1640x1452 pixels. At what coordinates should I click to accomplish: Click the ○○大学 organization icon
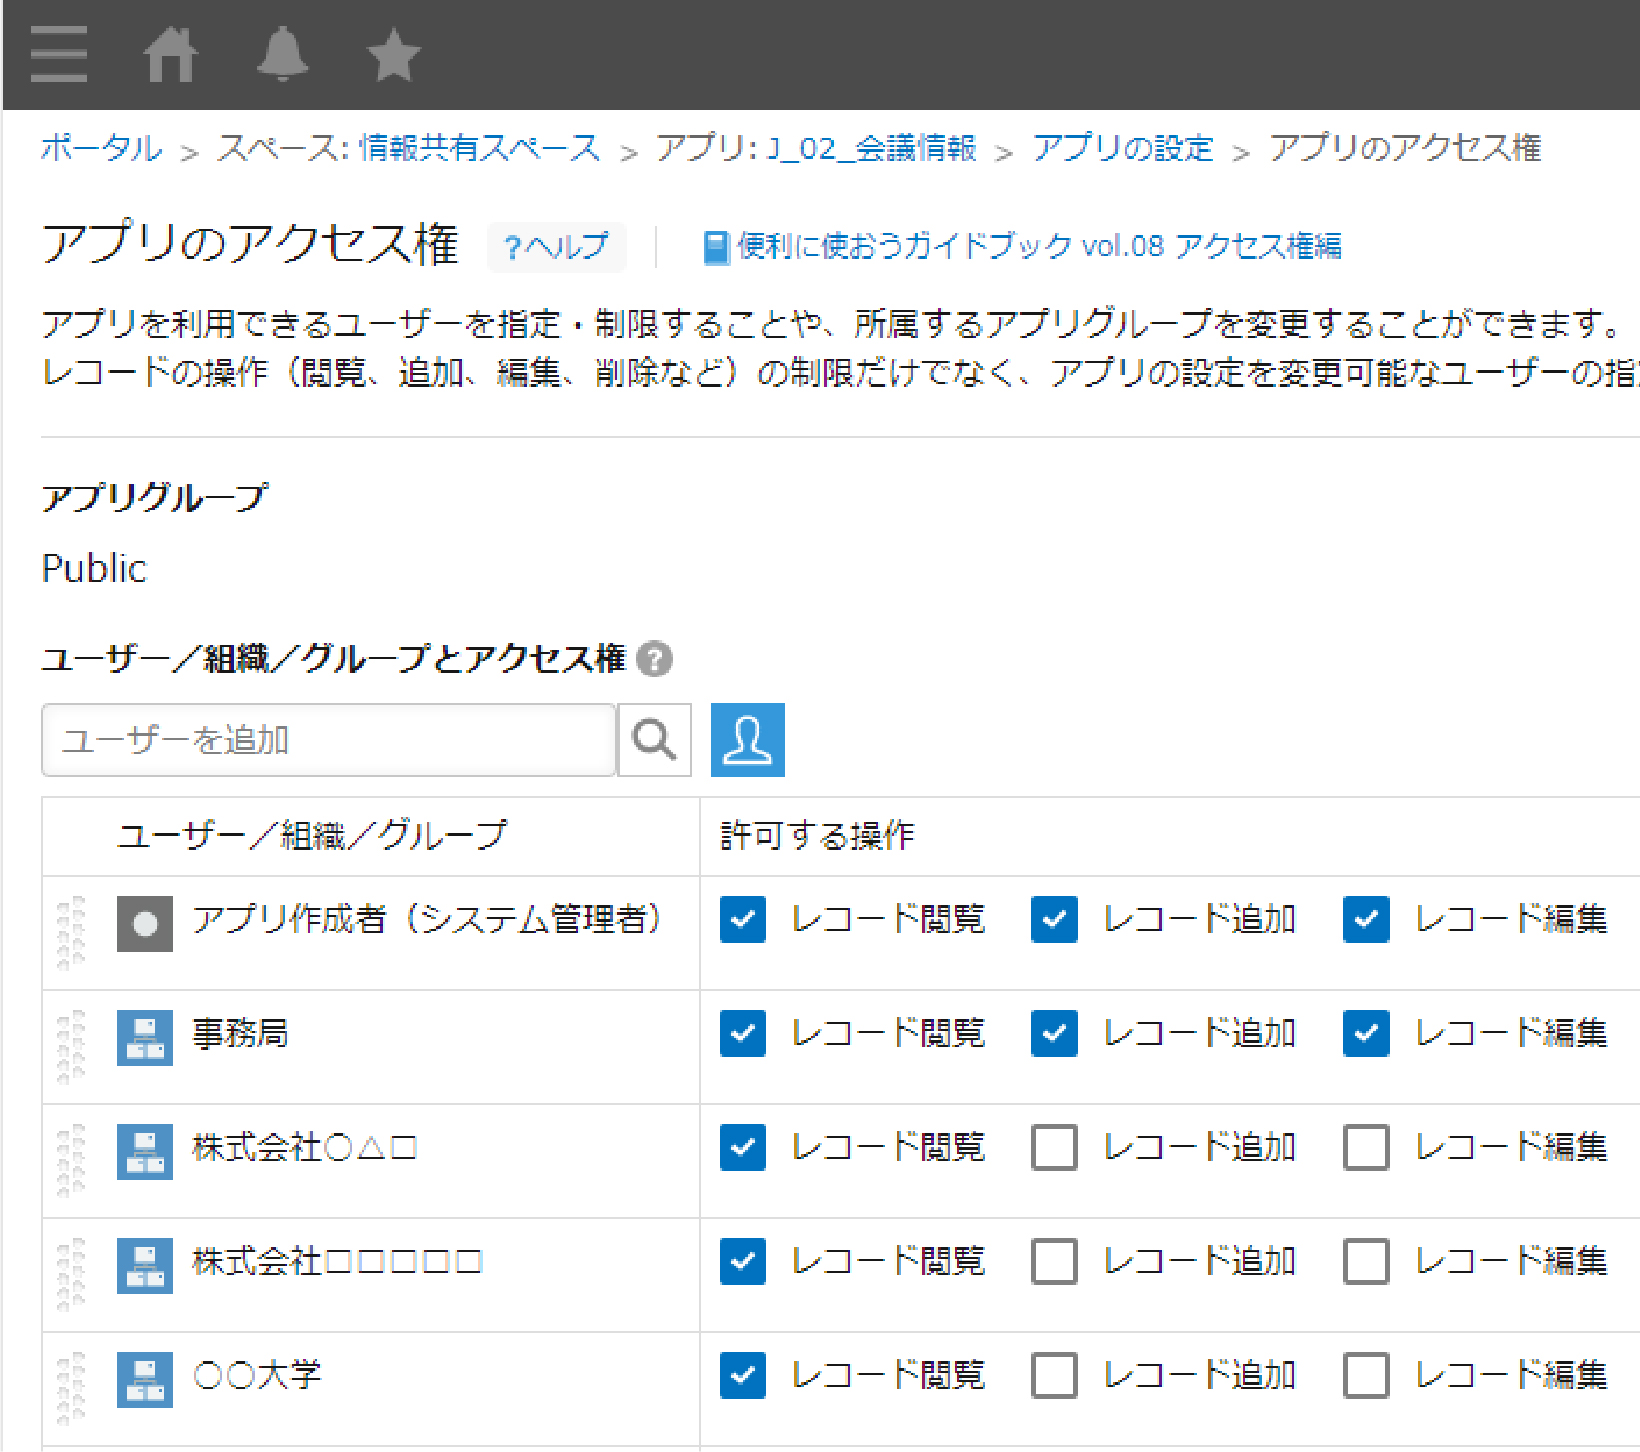pos(145,1379)
